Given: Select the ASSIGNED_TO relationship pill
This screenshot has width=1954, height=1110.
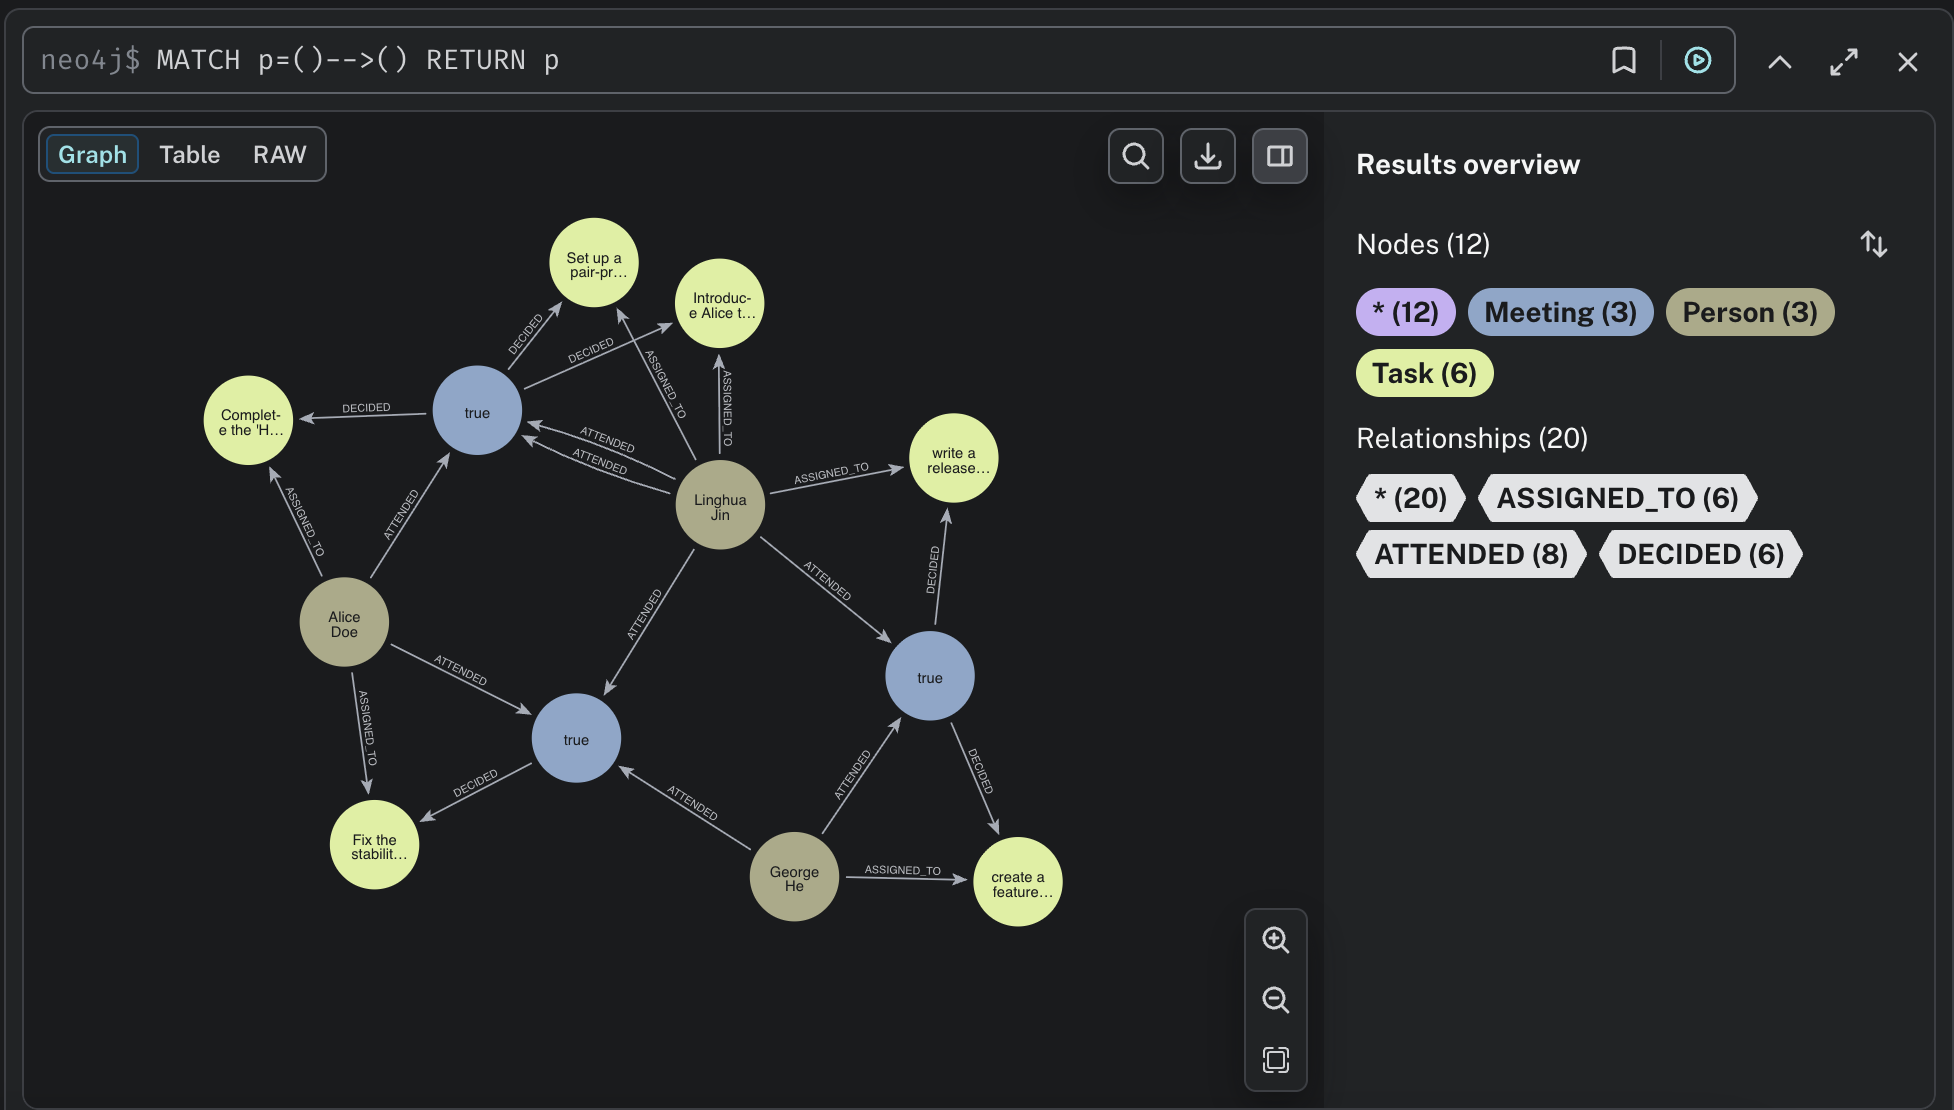Looking at the screenshot, I should (1618, 498).
